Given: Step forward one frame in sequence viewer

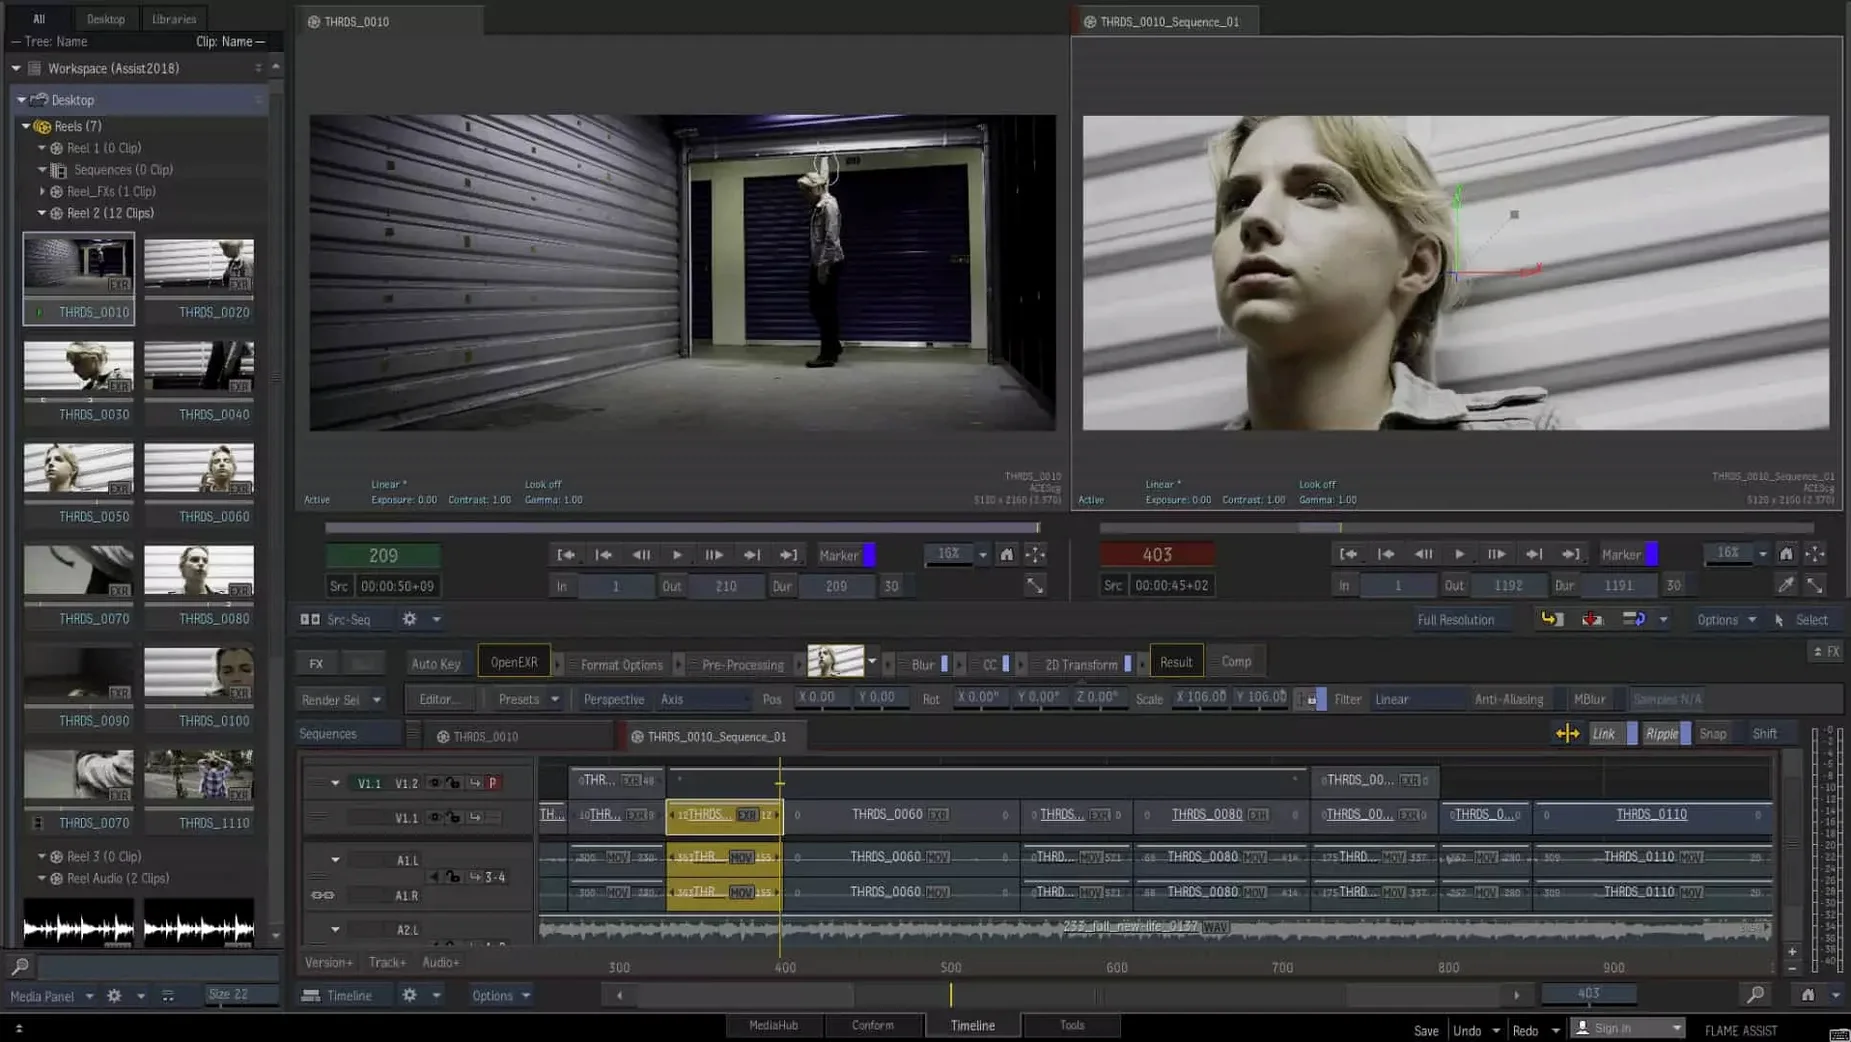Looking at the screenshot, I should [x=1496, y=554].
